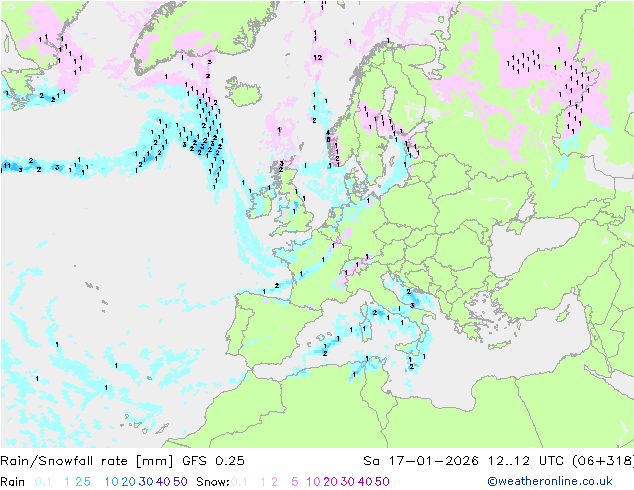Click the 'Rain' legend label
The height and width of the screenshot is (490, 634).
(13, 482)
